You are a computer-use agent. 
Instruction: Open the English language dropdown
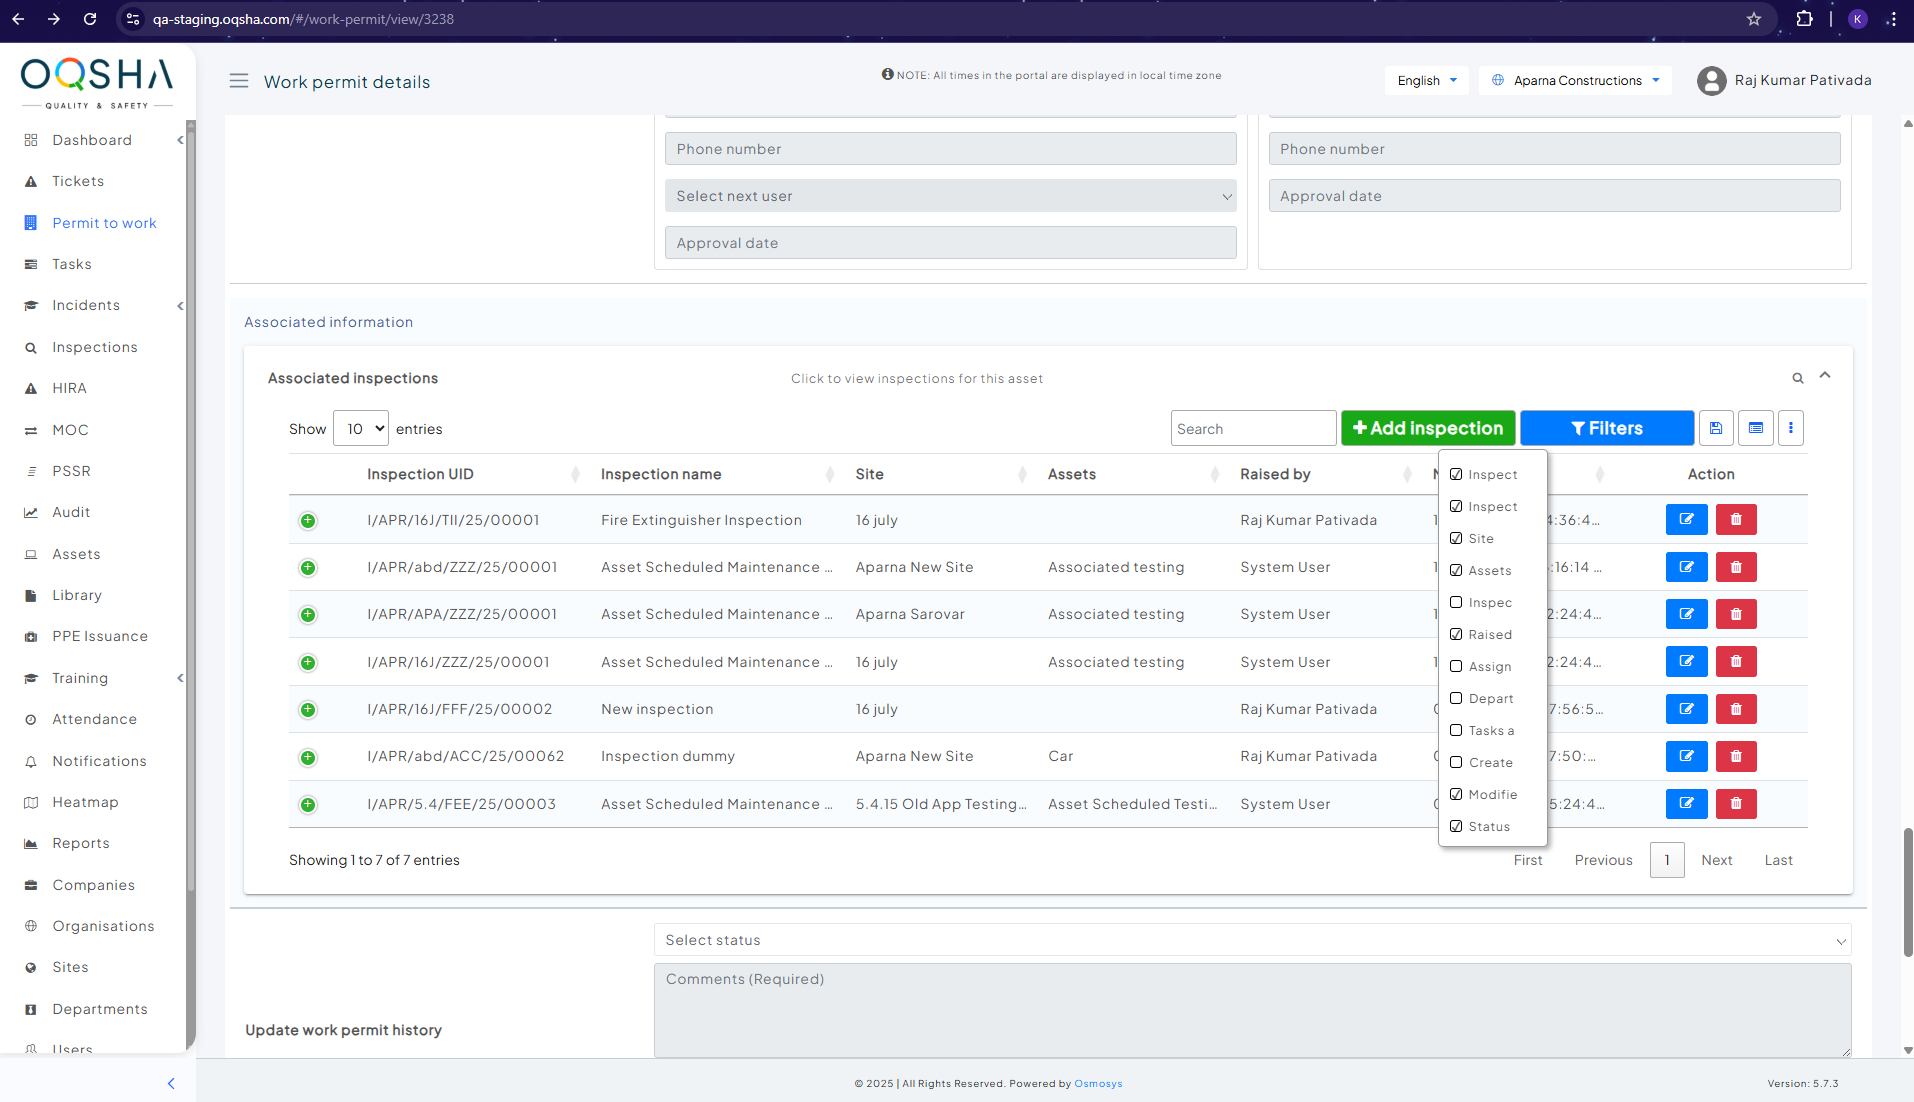click(1426, 81)
